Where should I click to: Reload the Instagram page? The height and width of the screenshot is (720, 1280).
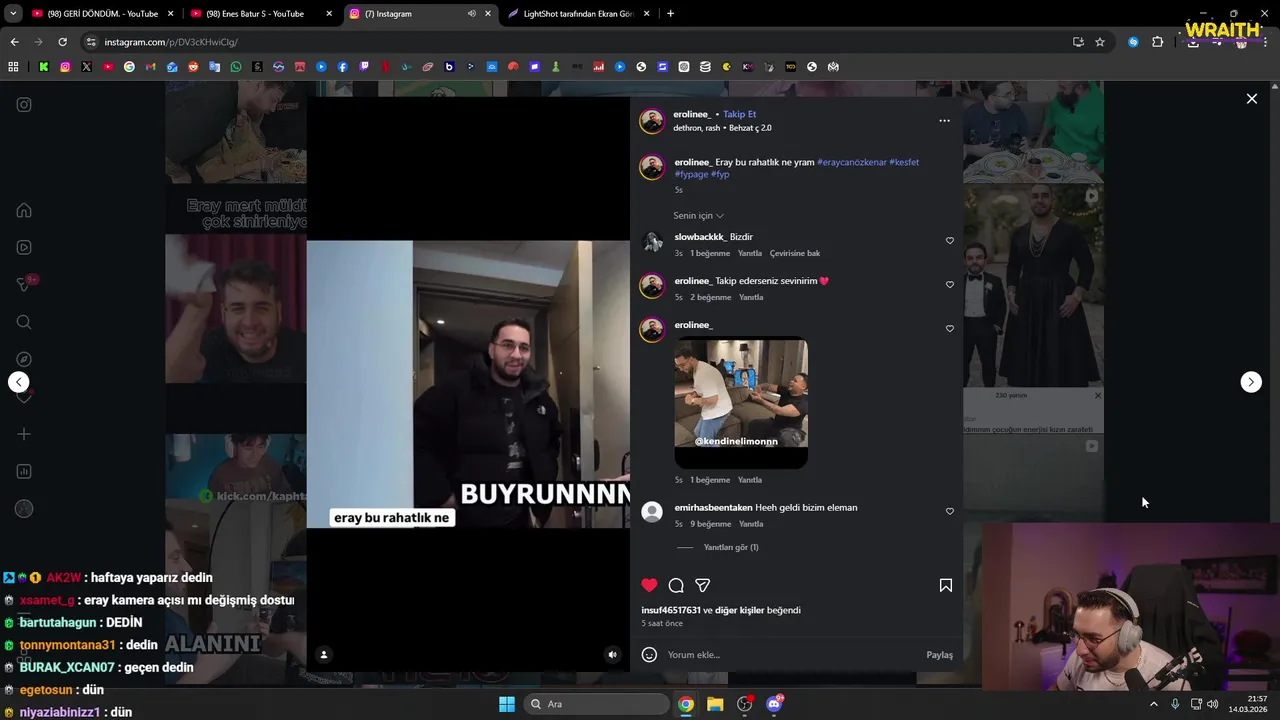point(62,42)
